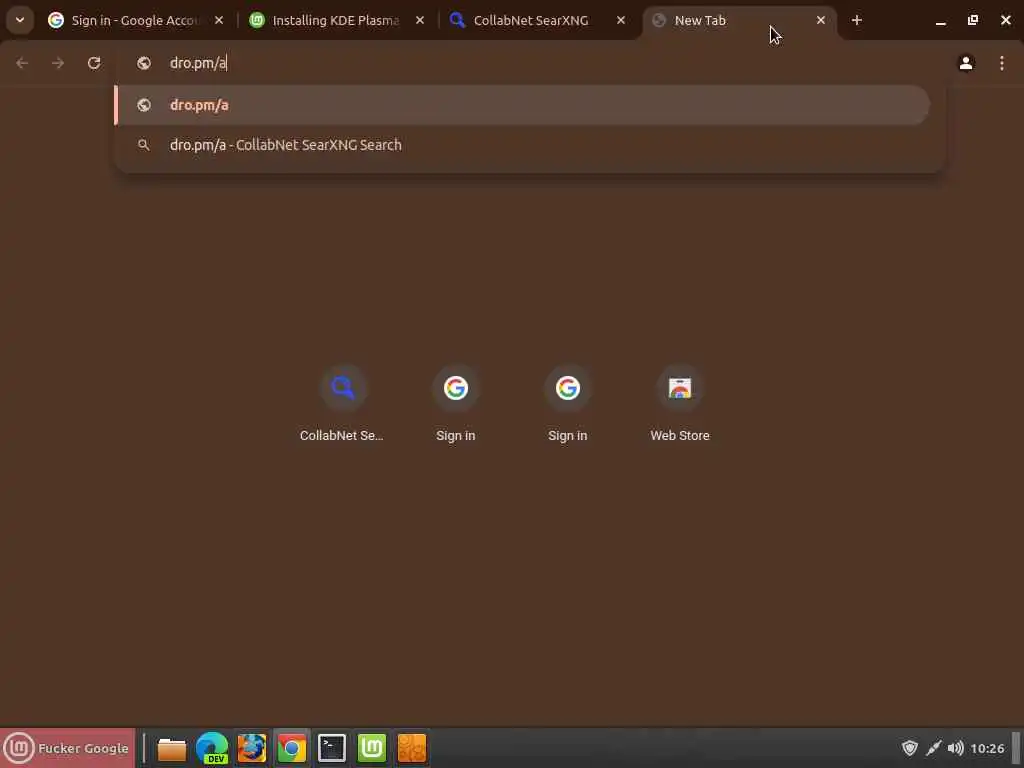Open the Linux Mint start menu button
1024x768 pixels.
pos(68,748)
